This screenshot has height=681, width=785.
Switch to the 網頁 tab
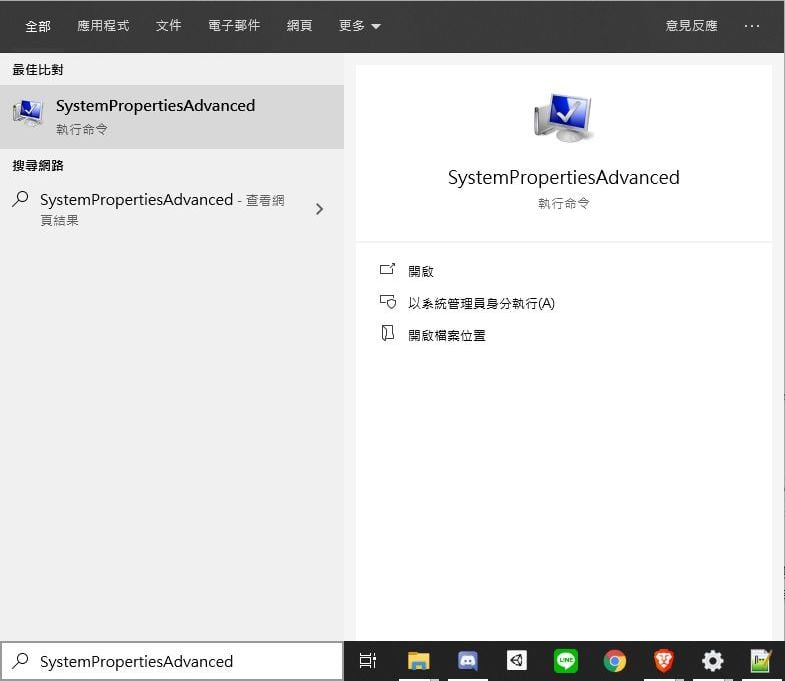[299, 26]
